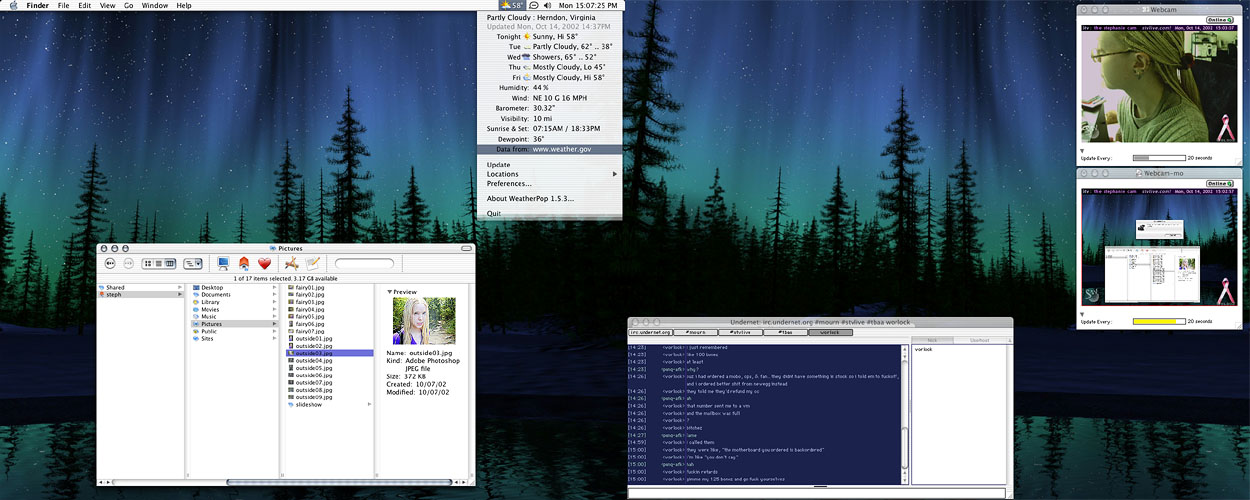Select Preferences... in WeatherPop menu
Image resolution: width=1250 pixels, height=500 pixels.
tap(509, 184)
